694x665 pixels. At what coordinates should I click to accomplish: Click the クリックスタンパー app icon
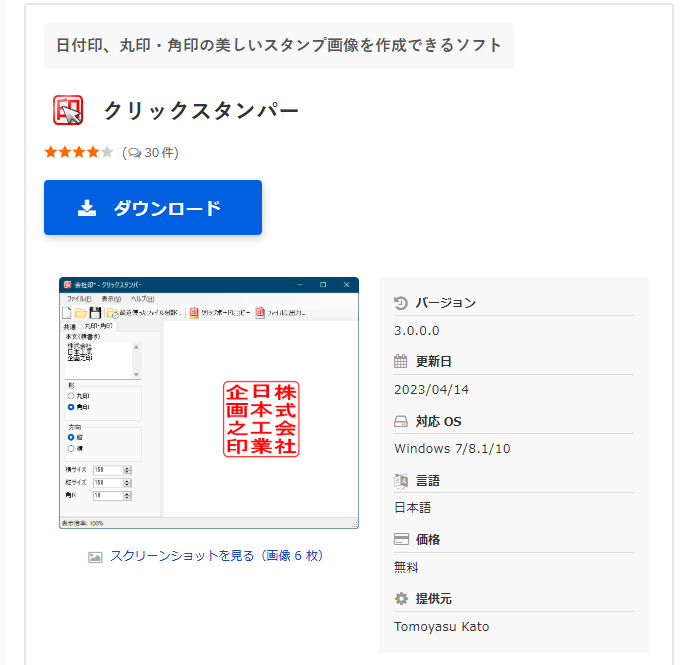tap(68, 110)
